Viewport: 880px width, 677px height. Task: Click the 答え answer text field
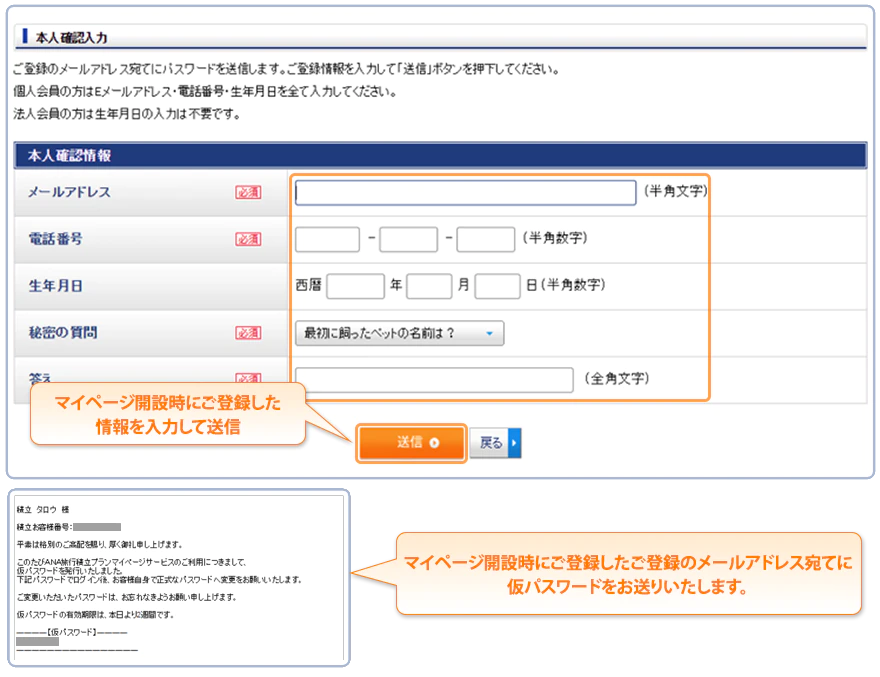pyautogui.click(x=434, y=380)
